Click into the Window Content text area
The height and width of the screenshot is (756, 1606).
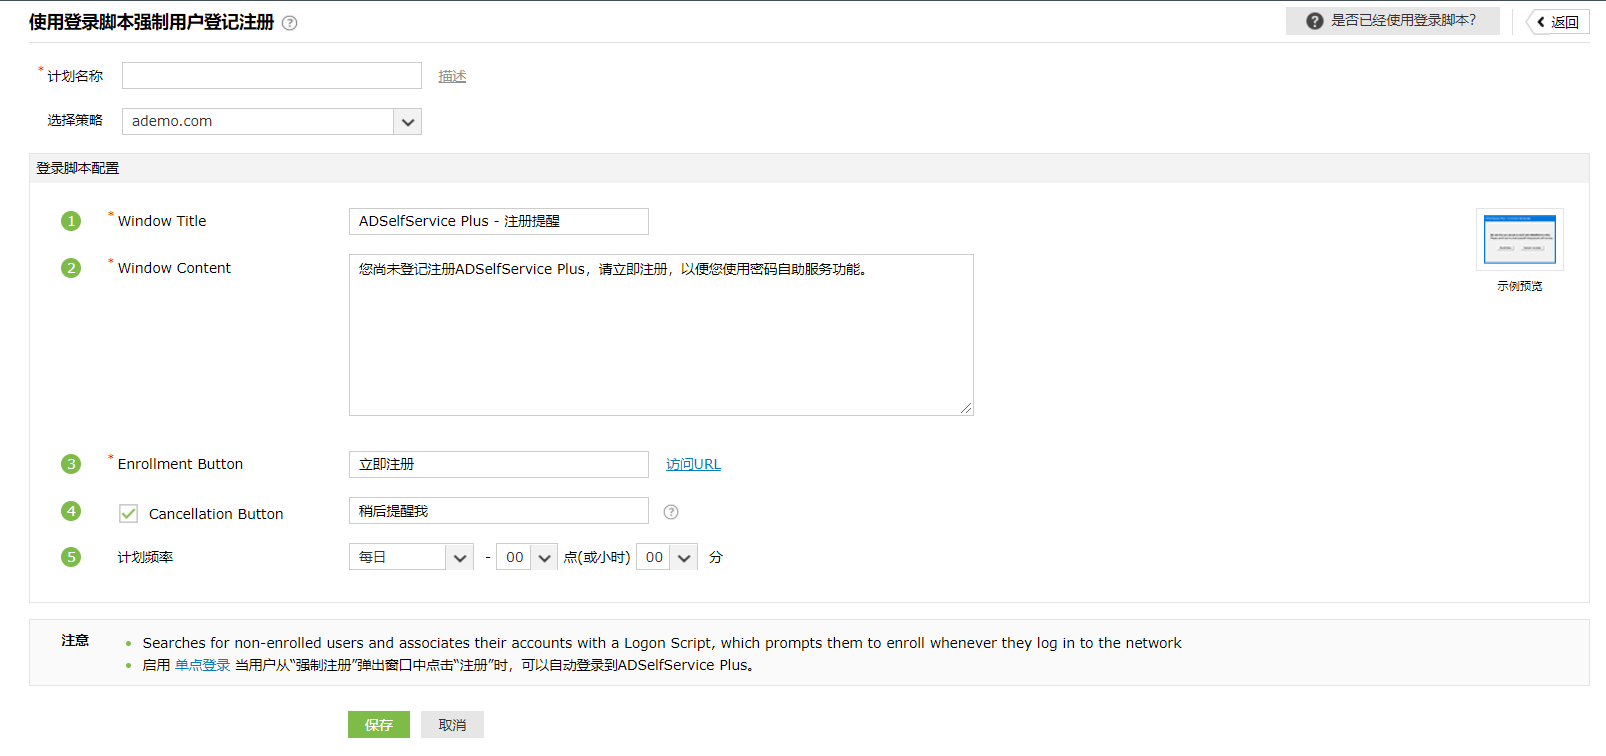click(x=661, y=335)
